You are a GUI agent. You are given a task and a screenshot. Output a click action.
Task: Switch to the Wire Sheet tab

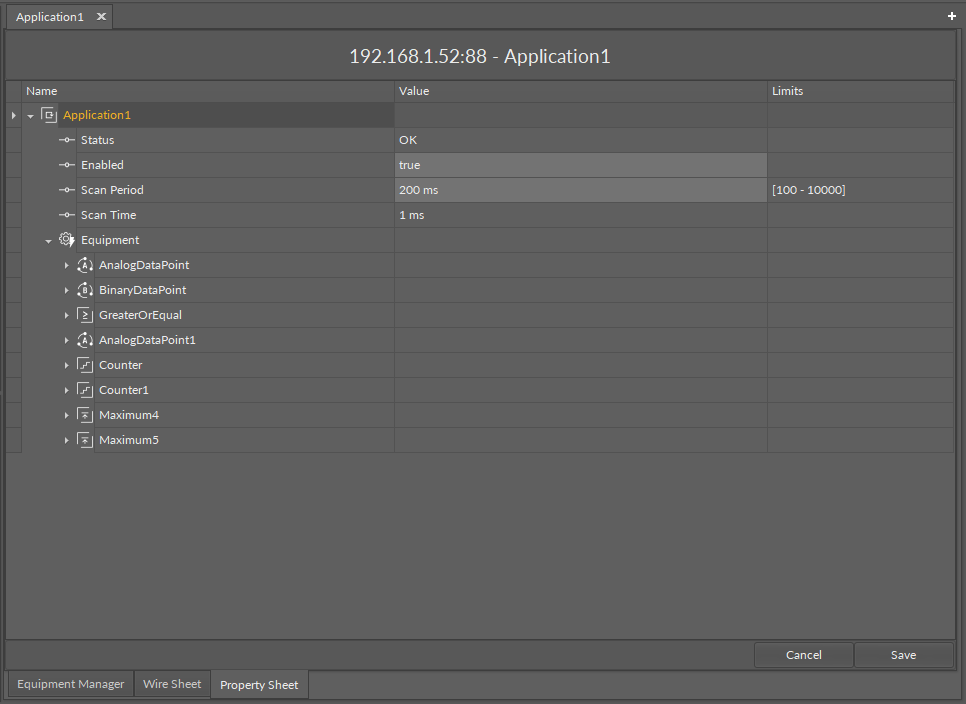(x=172, y=684)
